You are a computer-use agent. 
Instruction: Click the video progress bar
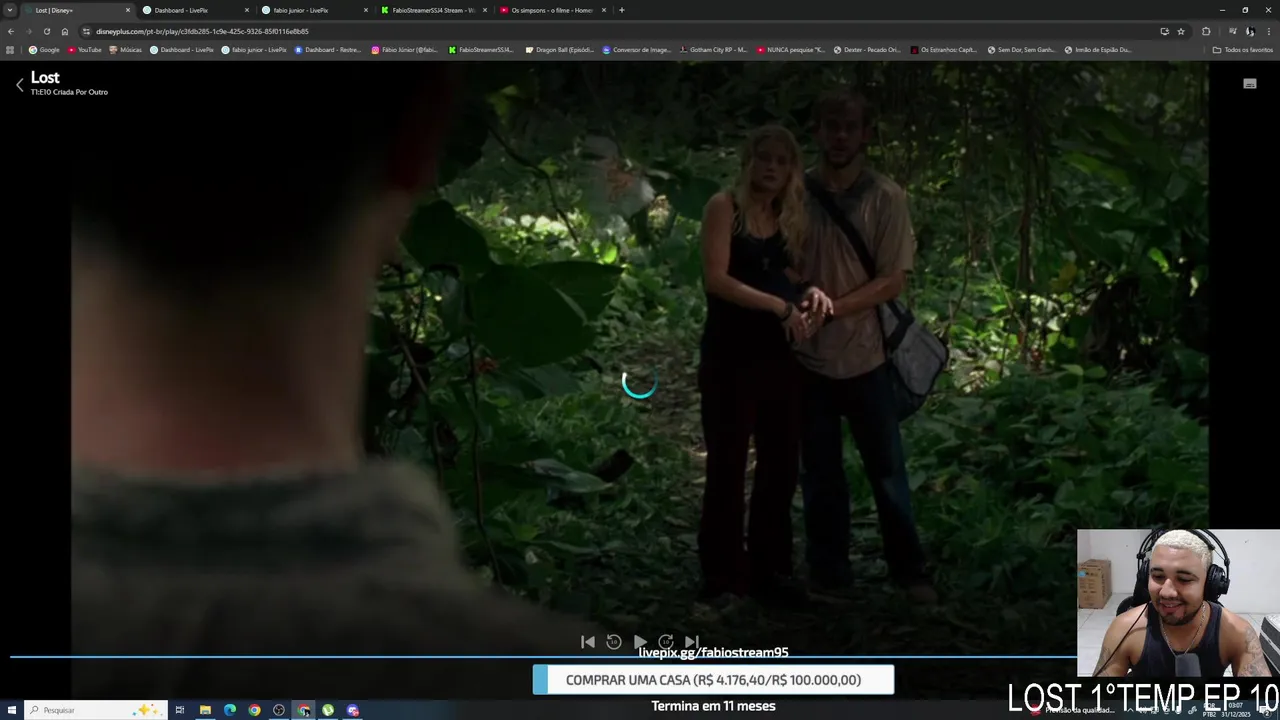coord(542,657)
